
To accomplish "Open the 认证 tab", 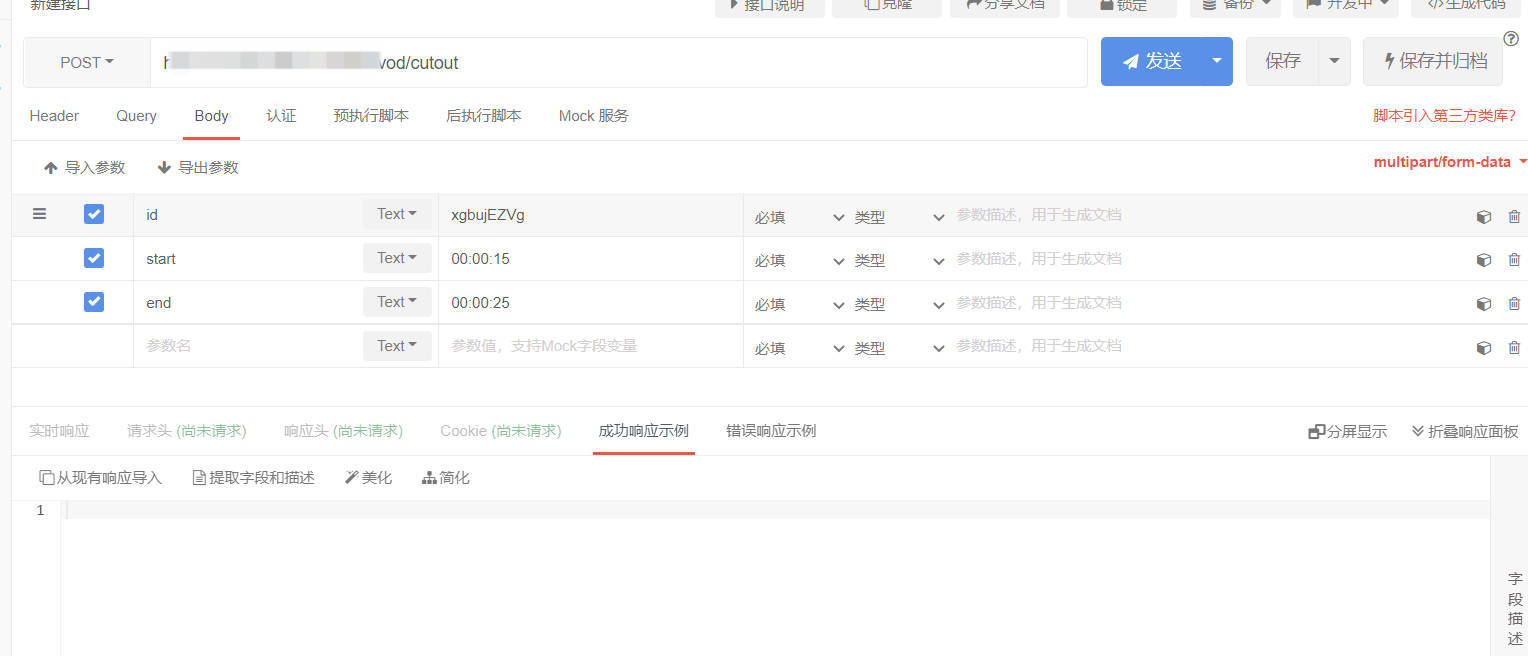I will tap(281, 116).
